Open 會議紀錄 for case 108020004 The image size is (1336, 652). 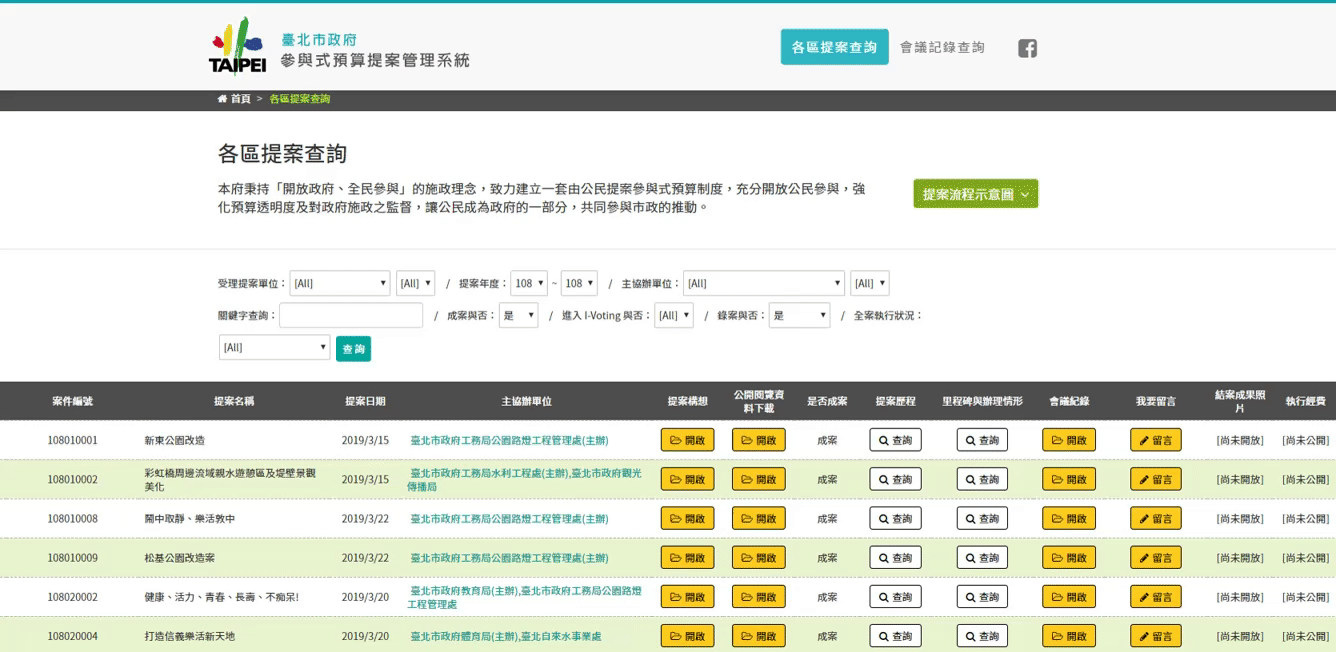click(1069, 636)
